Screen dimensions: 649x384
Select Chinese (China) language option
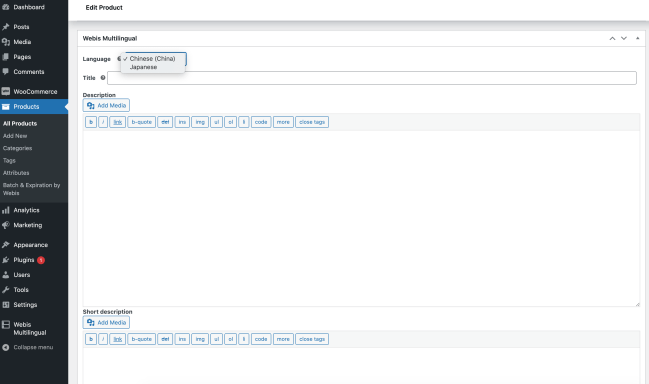(152, 59)
